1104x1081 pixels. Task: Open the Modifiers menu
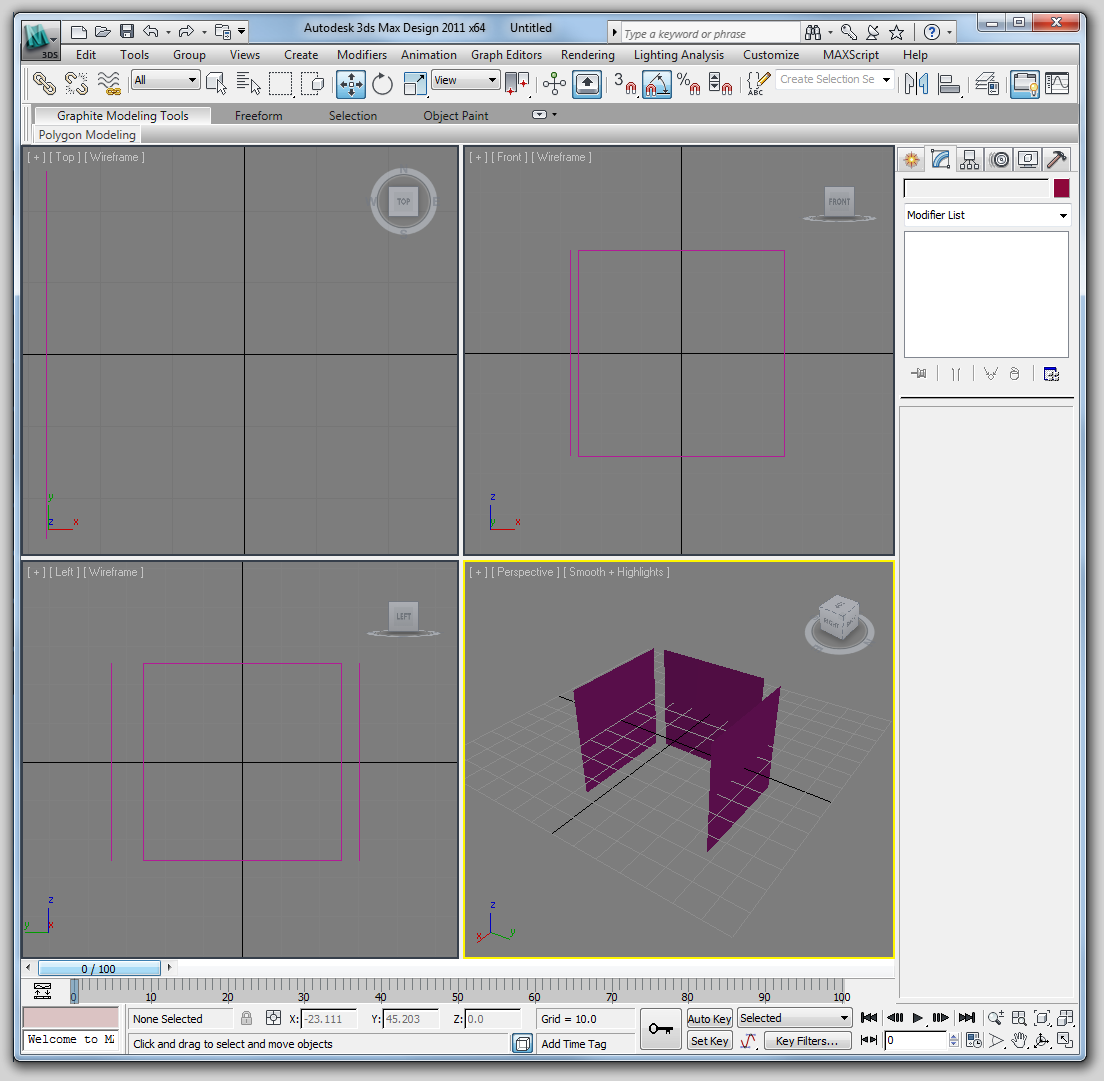pyautogui.click(x=361, y=55)
